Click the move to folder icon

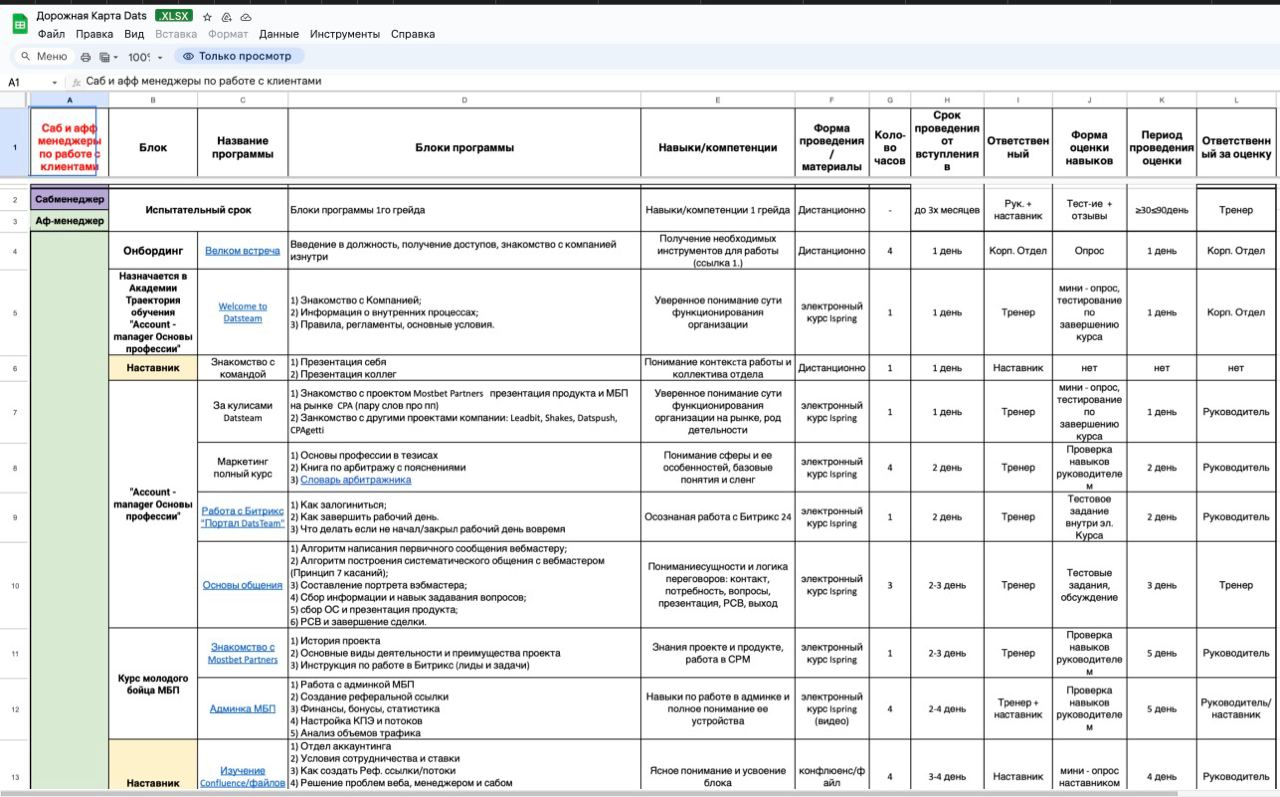pyautogui.click(x=227, y=17)
